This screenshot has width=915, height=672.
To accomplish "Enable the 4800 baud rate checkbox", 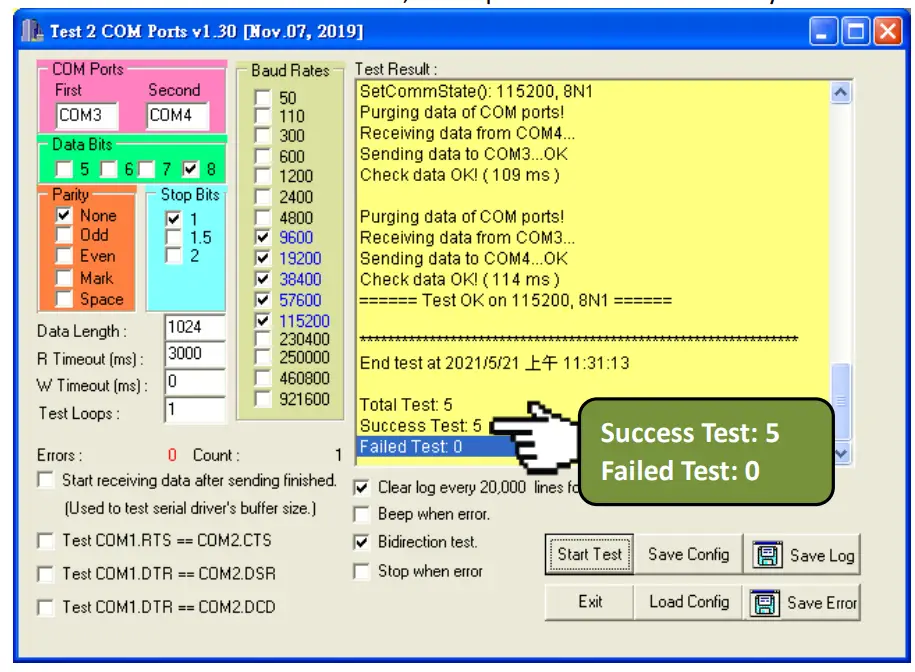I will click(263, 218).
